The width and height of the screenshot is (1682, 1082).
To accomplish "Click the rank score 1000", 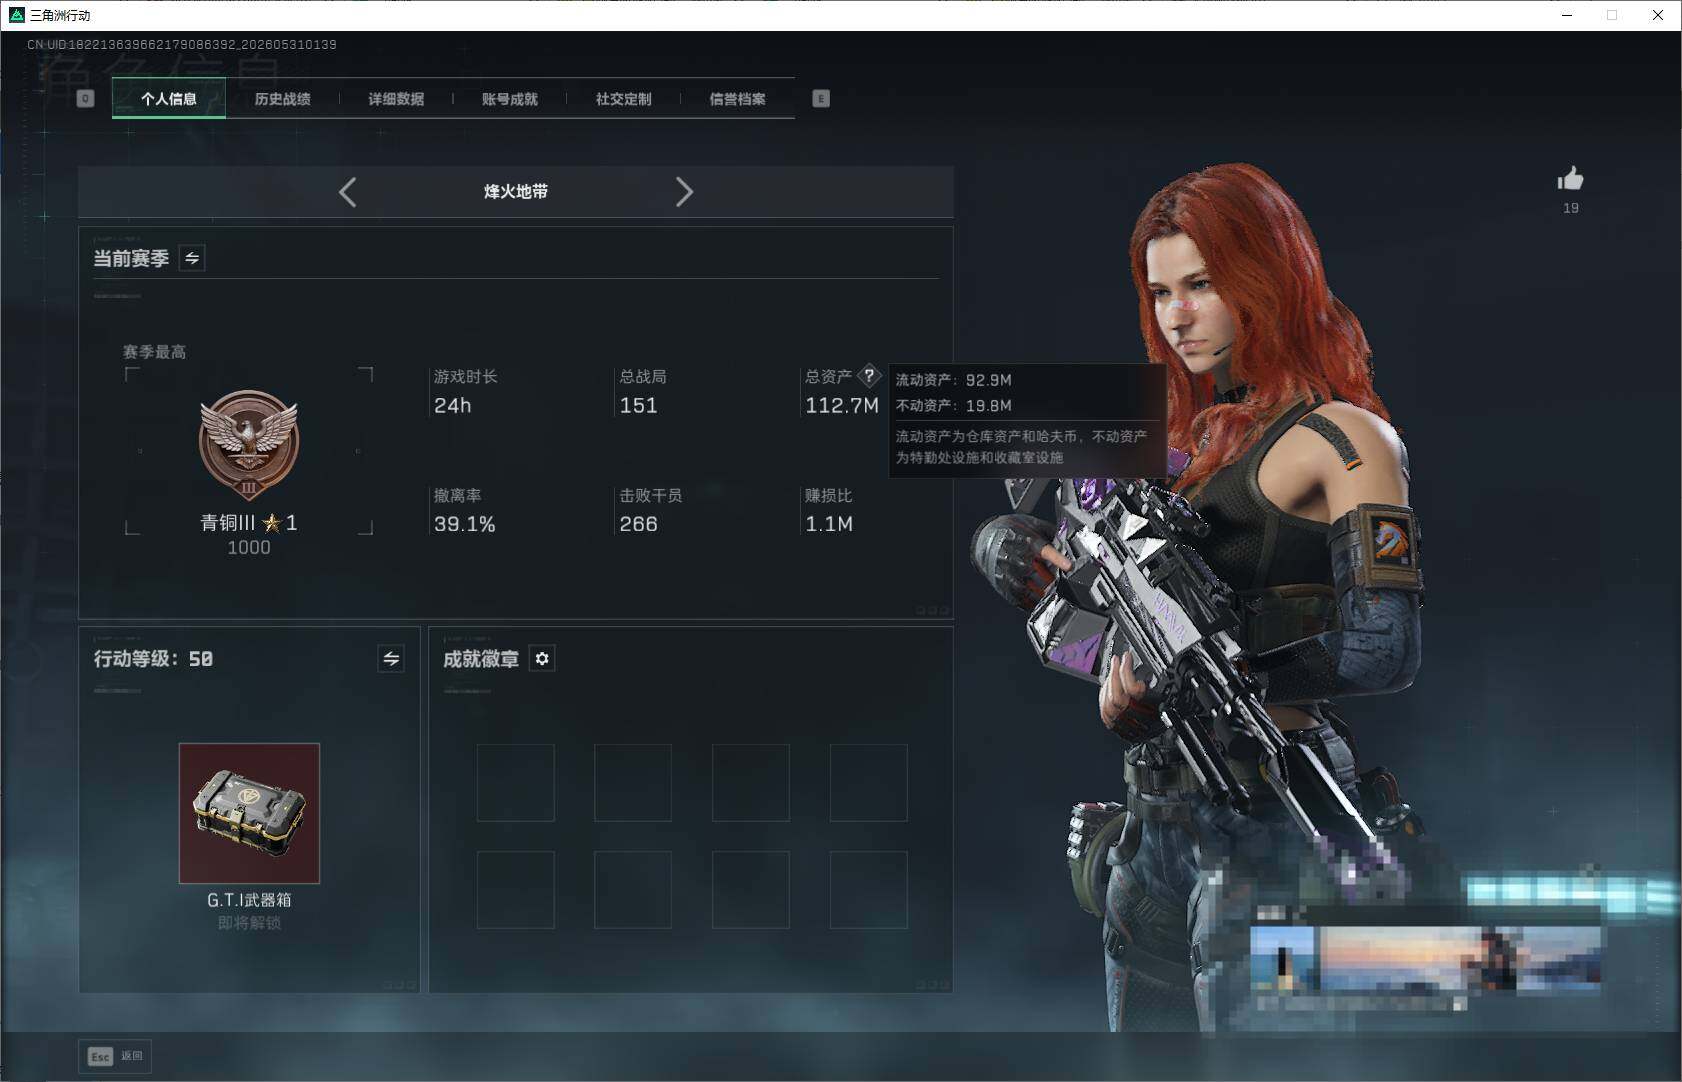I will [249, 548].
